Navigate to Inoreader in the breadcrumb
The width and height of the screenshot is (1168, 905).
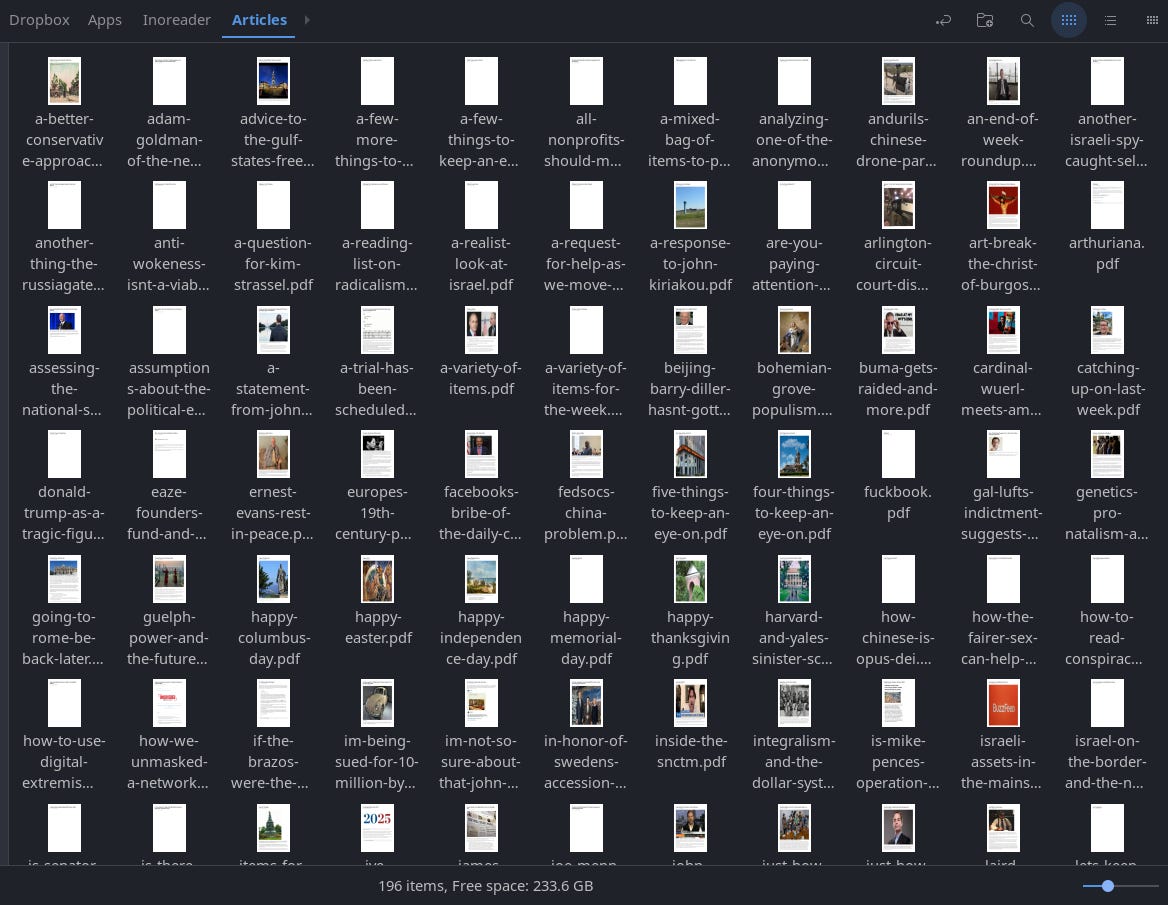tap(177, 19)
